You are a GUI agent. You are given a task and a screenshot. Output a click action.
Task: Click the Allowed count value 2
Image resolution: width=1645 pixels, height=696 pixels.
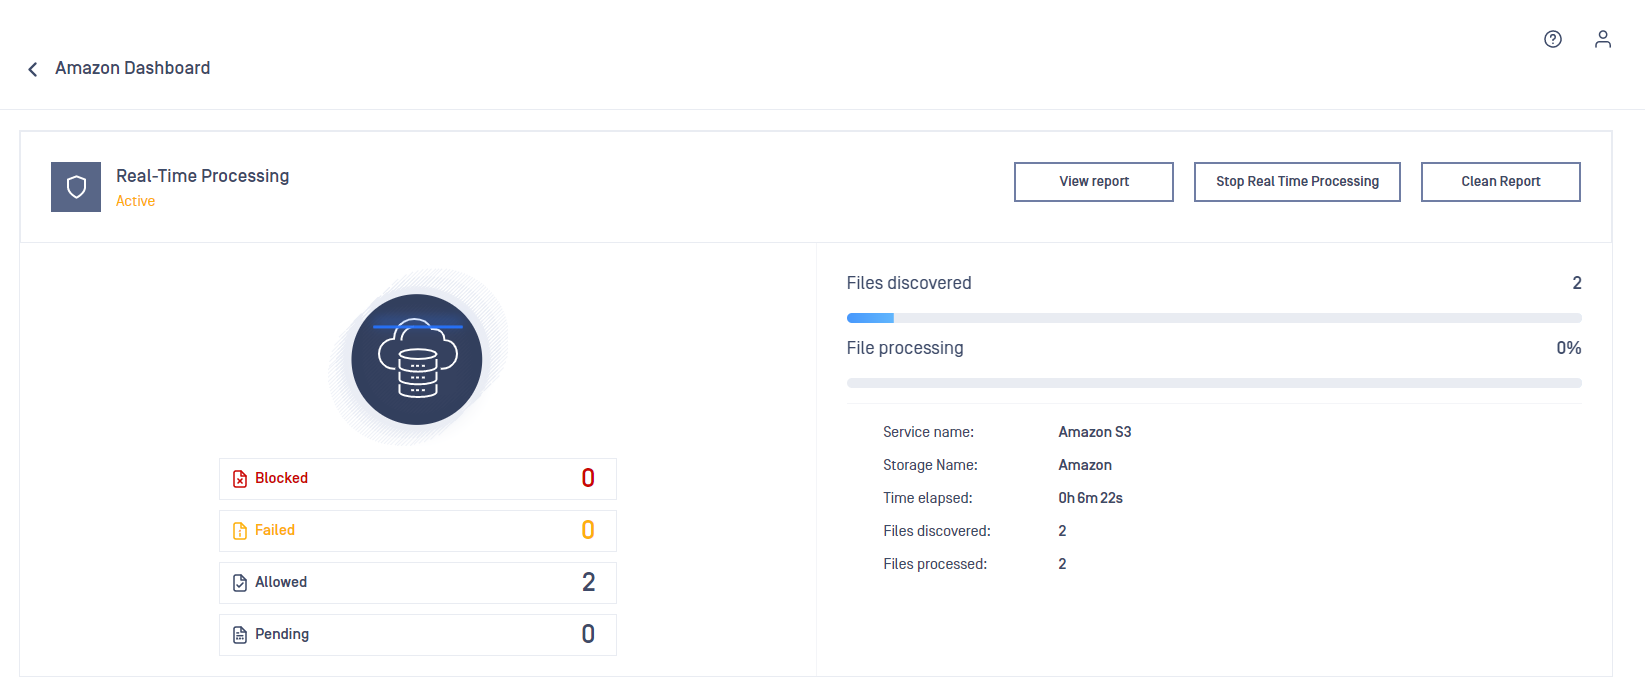coord(588,583)
